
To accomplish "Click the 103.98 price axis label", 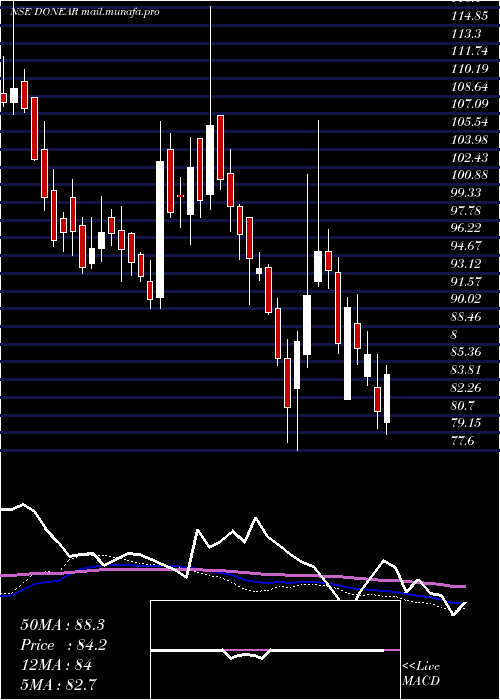I will tap(469, 140).
